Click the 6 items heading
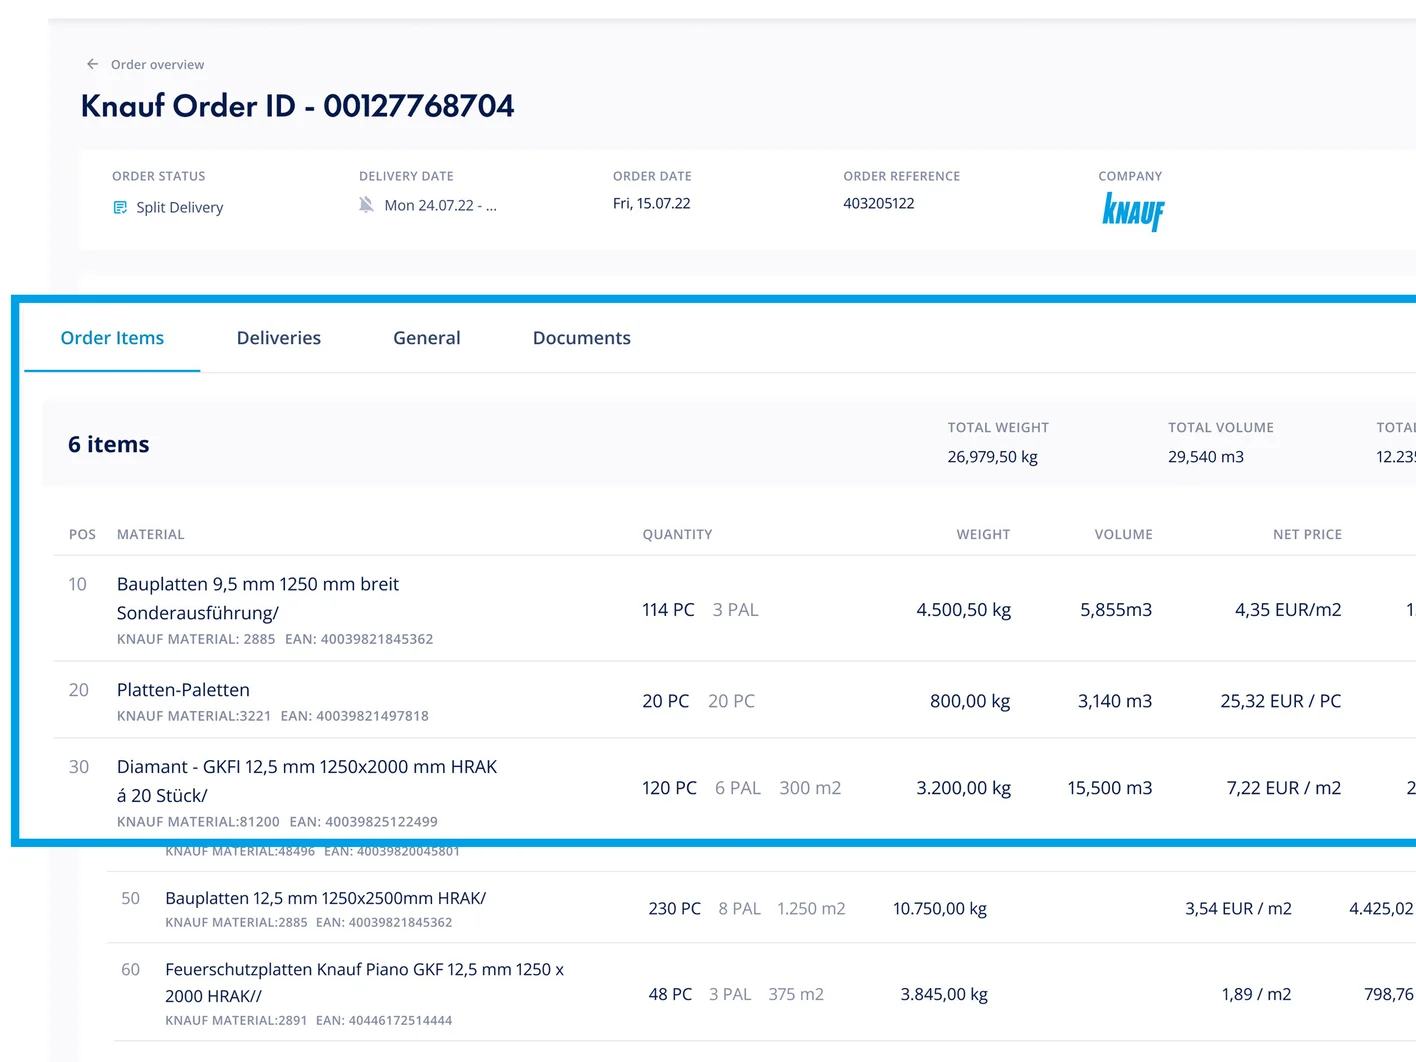Image resolution: width=1416 pixels, height=1062 pixels. pyautogui.click(x=109, y=444)
